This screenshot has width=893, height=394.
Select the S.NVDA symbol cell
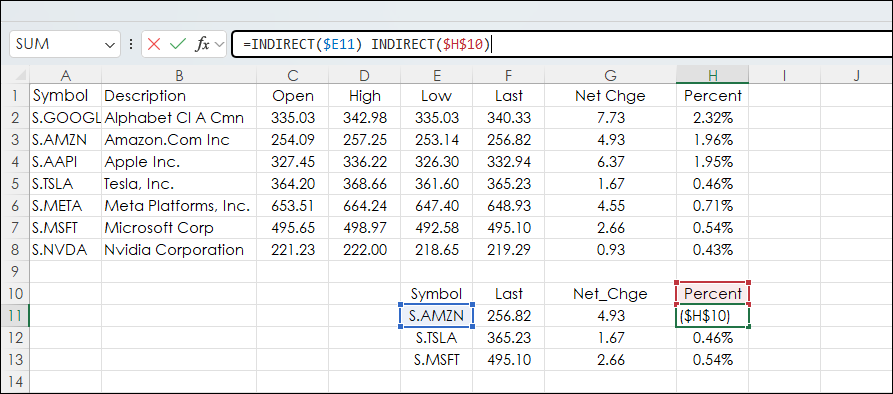tap(65, 249)
